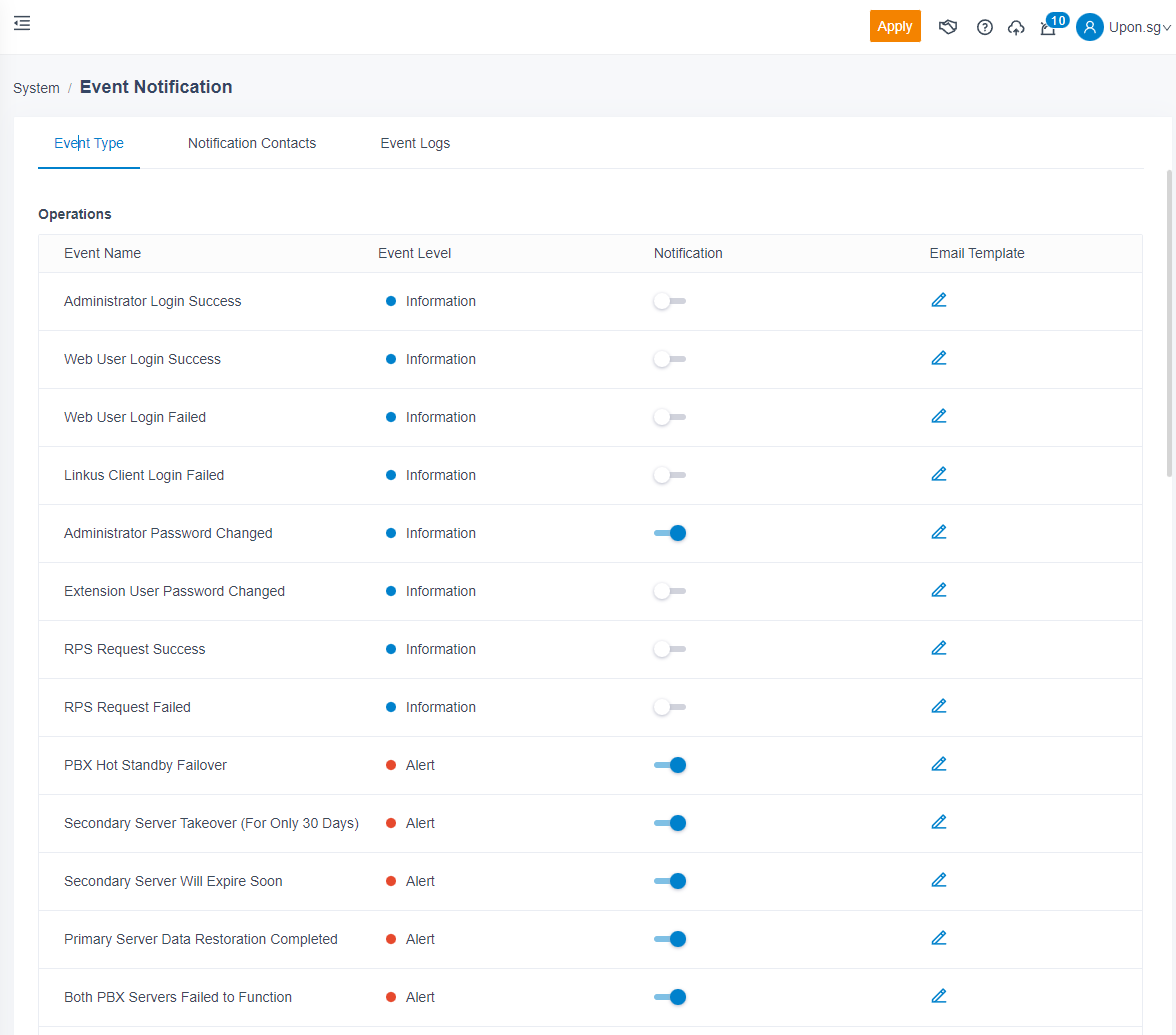Click the orange Apply button
1176x1035 pixels.
tap(894, 26)
